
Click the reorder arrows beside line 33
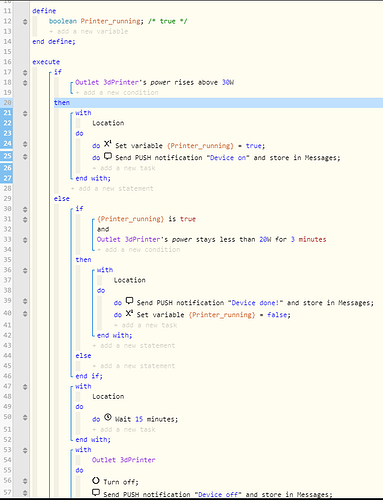click(x=25, y=240)
